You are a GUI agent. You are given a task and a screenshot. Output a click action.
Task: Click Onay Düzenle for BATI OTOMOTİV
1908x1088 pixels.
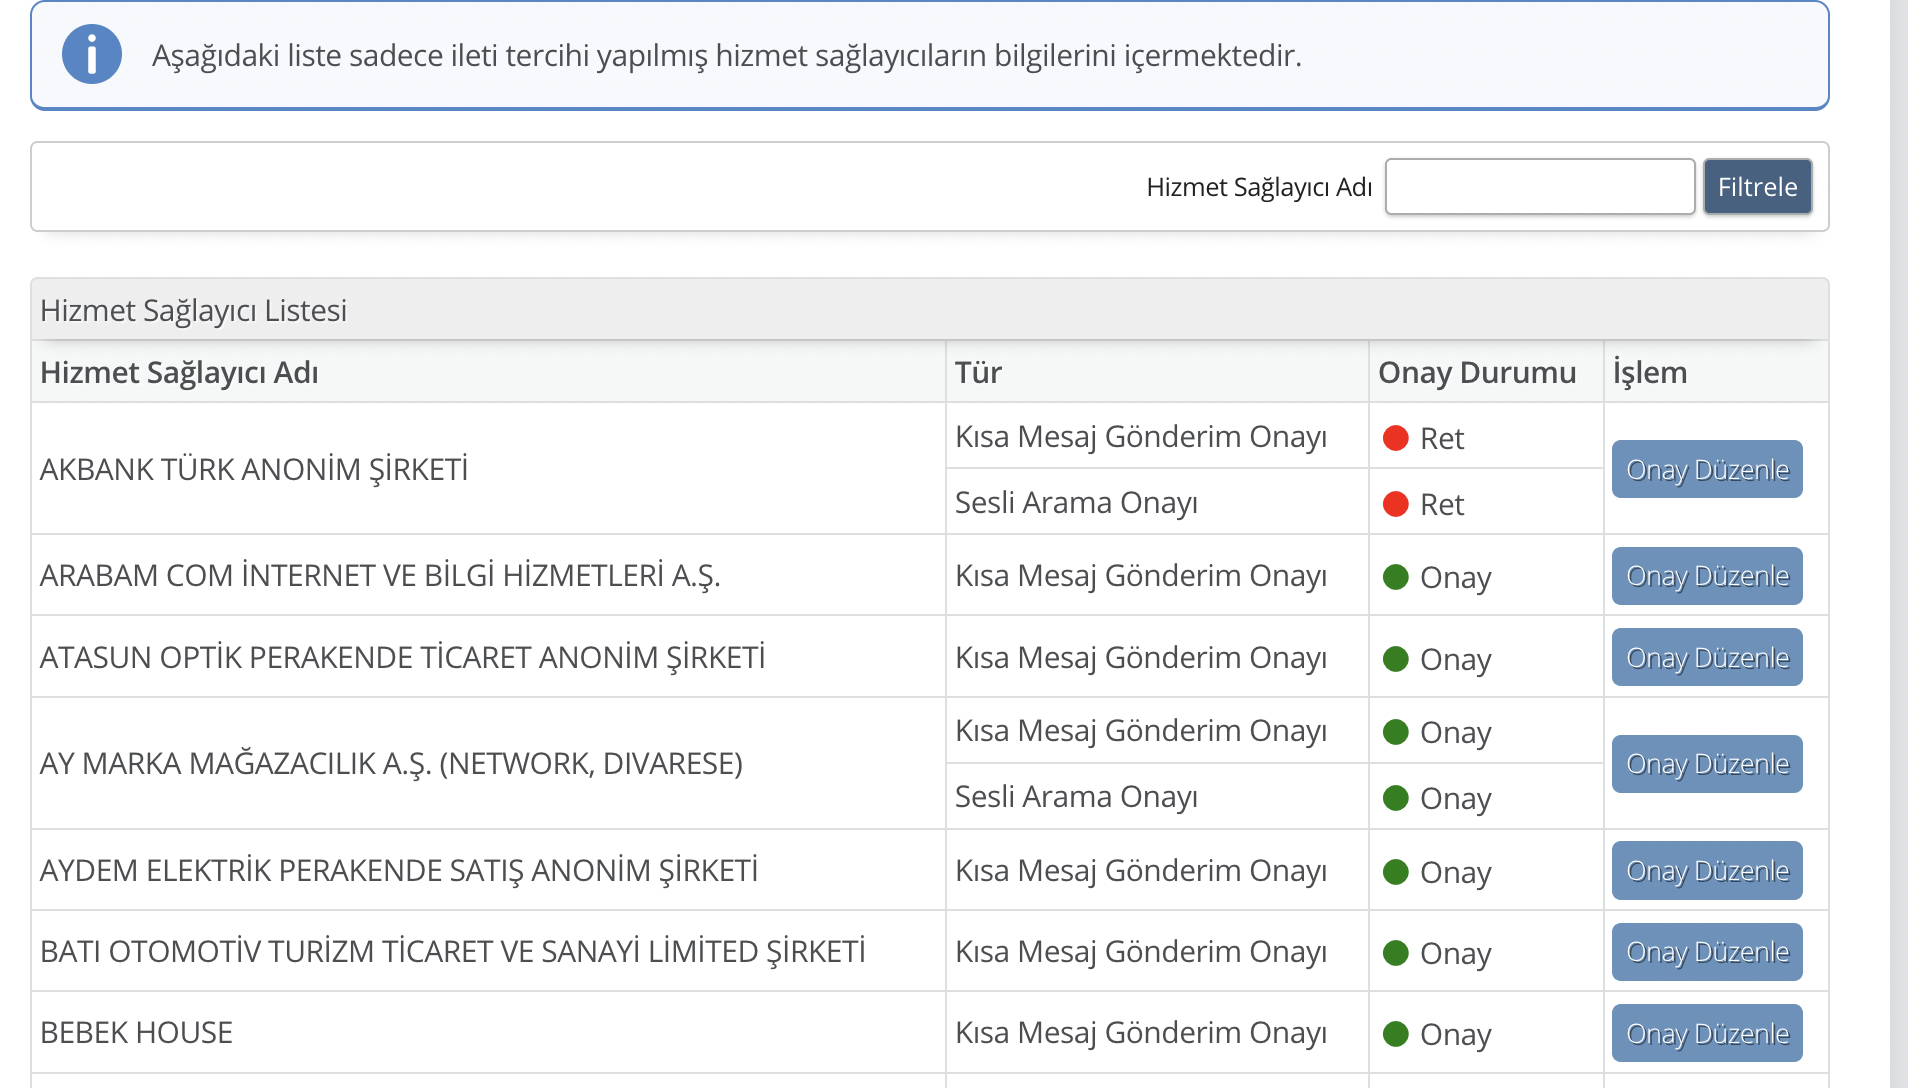click(x=1707, y=952)
